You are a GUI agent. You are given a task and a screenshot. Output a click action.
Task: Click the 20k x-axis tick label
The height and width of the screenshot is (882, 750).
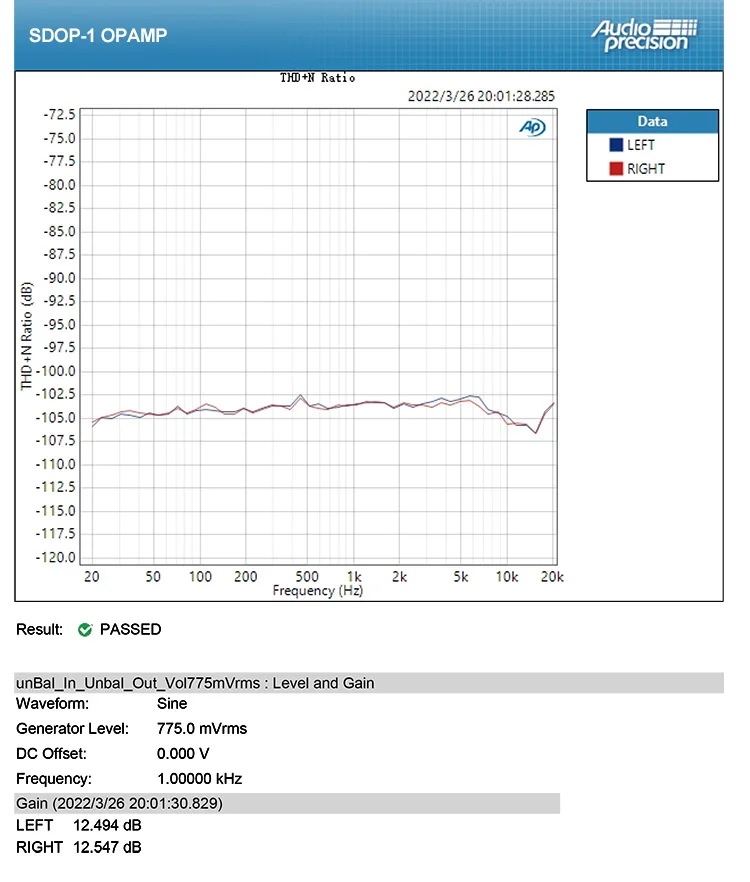click(x=552, y=577)
